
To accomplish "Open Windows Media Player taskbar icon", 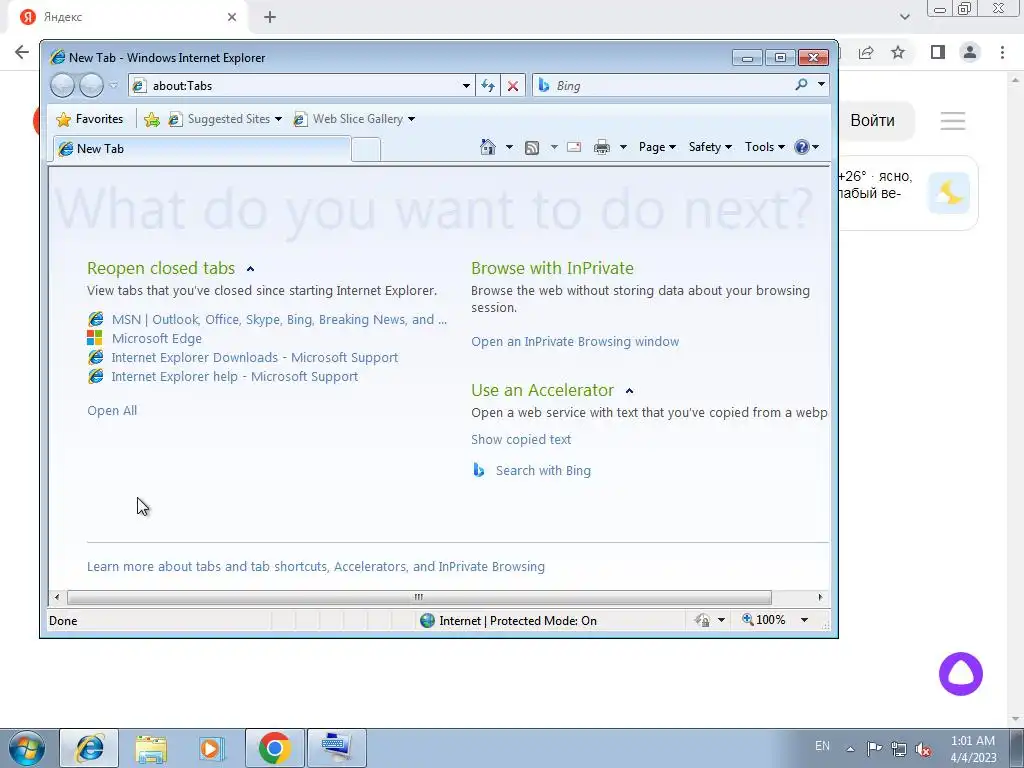I will point(210,748).
